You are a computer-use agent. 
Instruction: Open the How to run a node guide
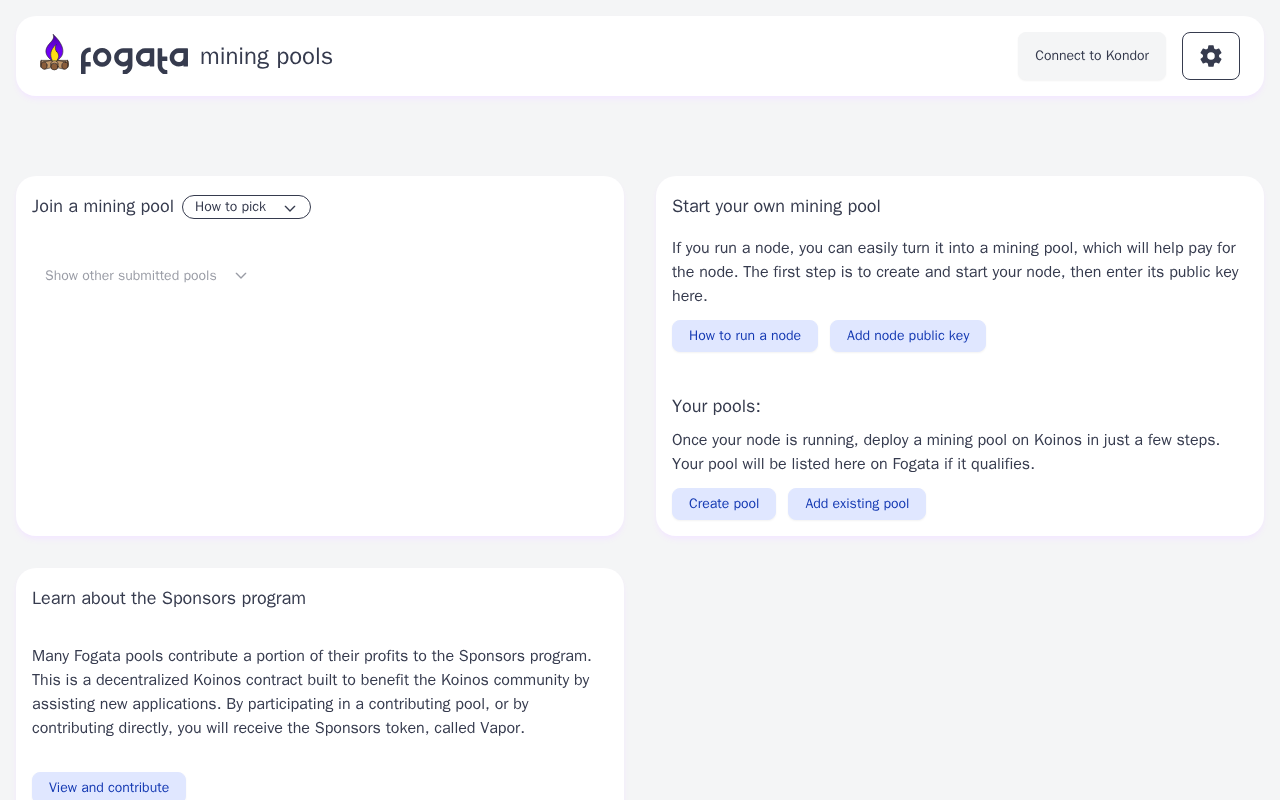click(744, 336)
